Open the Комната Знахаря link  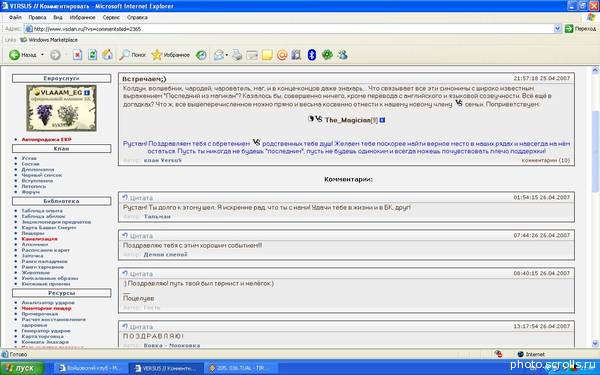(45, 342)
